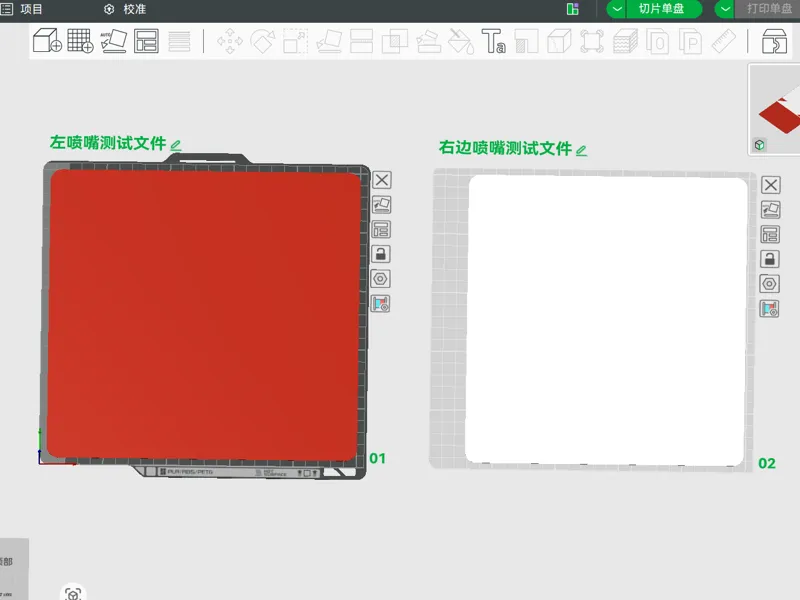Viewport: 800px width, 600px height.
Task: Edit the name 右边喷嘴测试文件 via pencil icon
Action: click(582, 151)
